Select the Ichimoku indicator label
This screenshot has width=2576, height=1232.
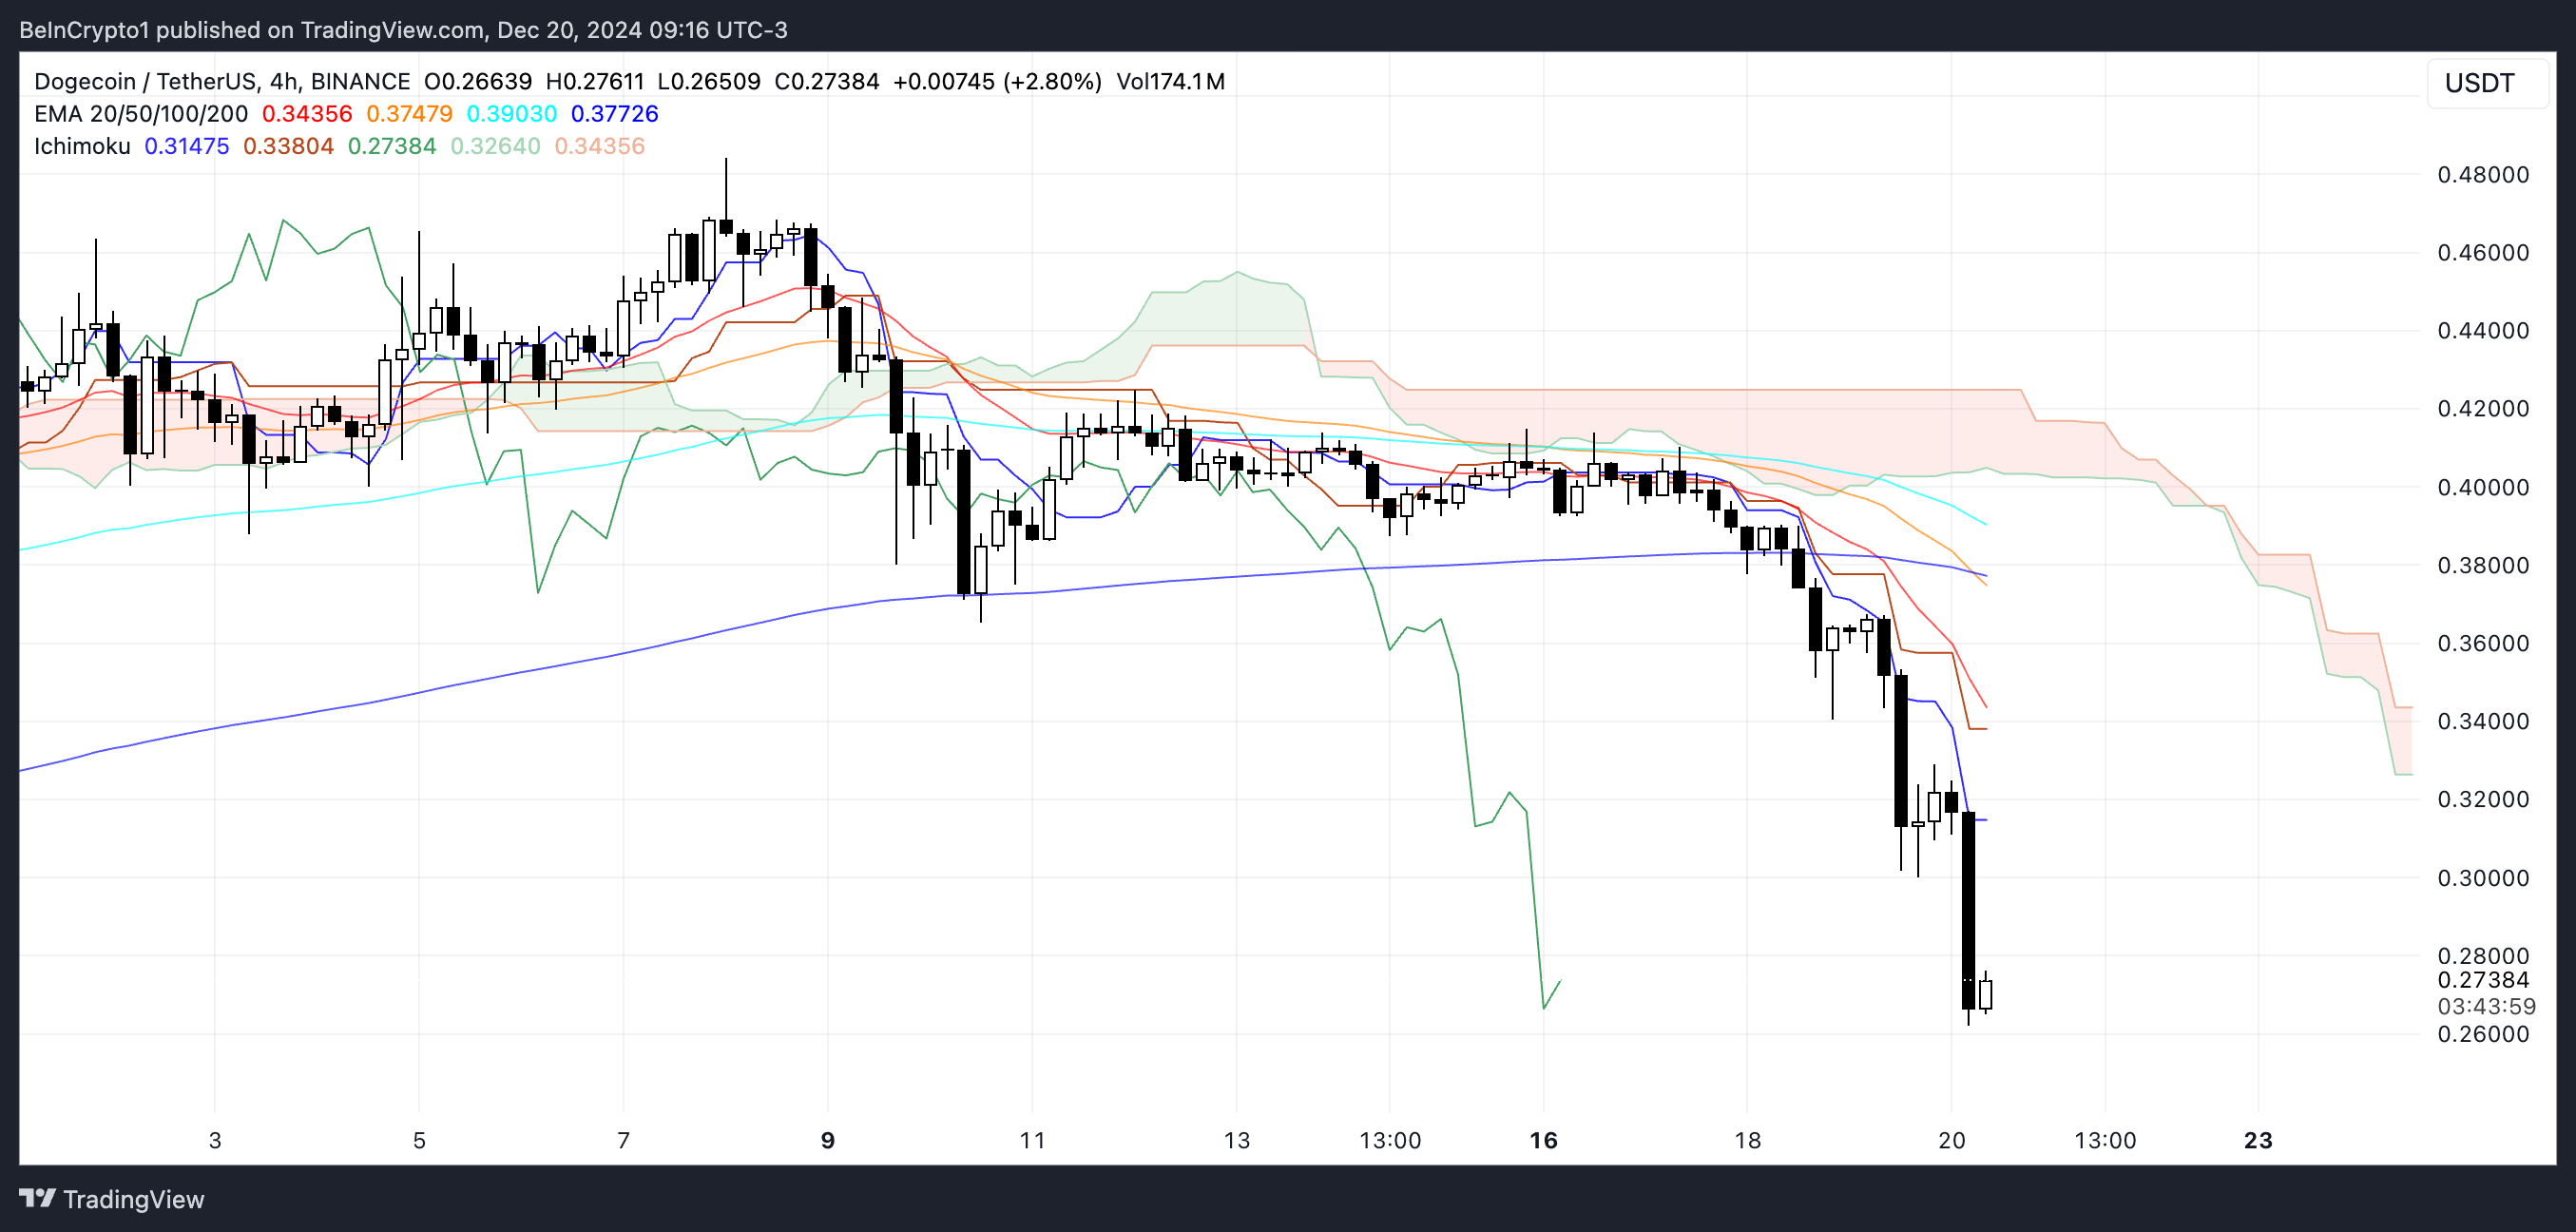(x=82, y=146)
